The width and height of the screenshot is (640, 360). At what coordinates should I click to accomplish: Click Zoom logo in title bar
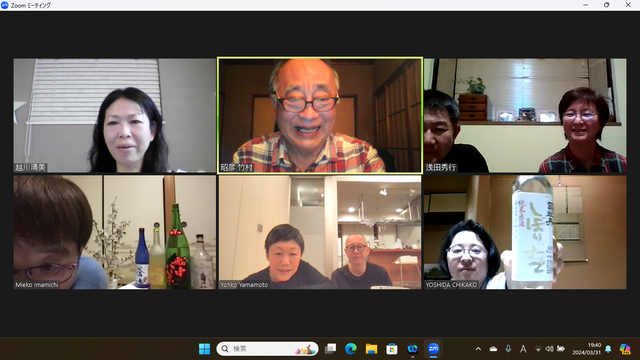[x=4, y=5]
